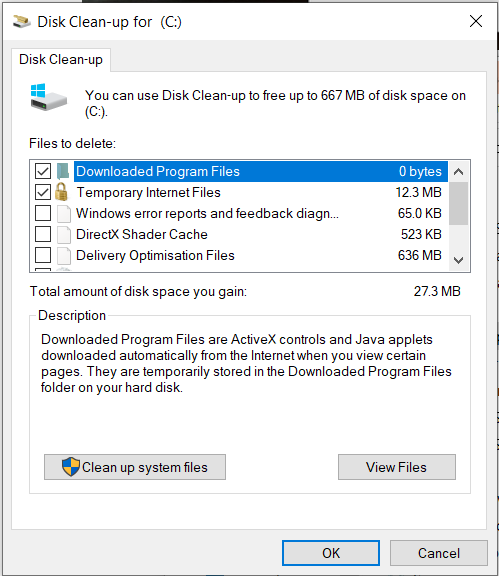499x576 pixels.
Task: Click the shield icon on Clean up system files
Action: [71, 467]
